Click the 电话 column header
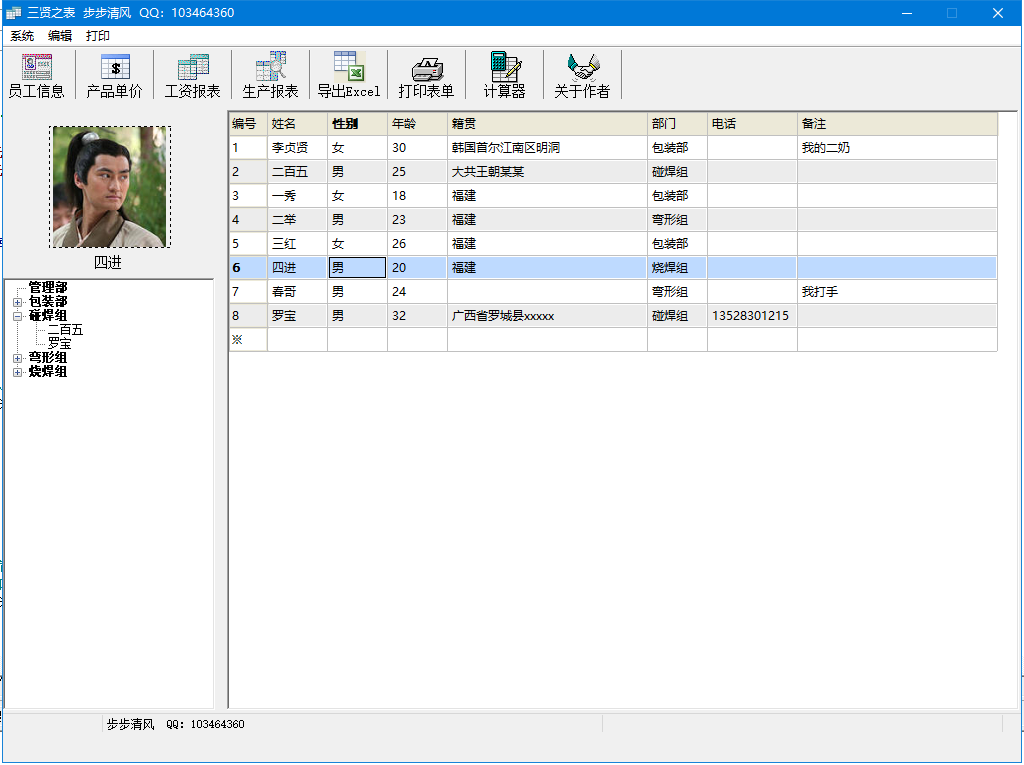The height and width of the screenshot is (765, 1024). point(752,124)
